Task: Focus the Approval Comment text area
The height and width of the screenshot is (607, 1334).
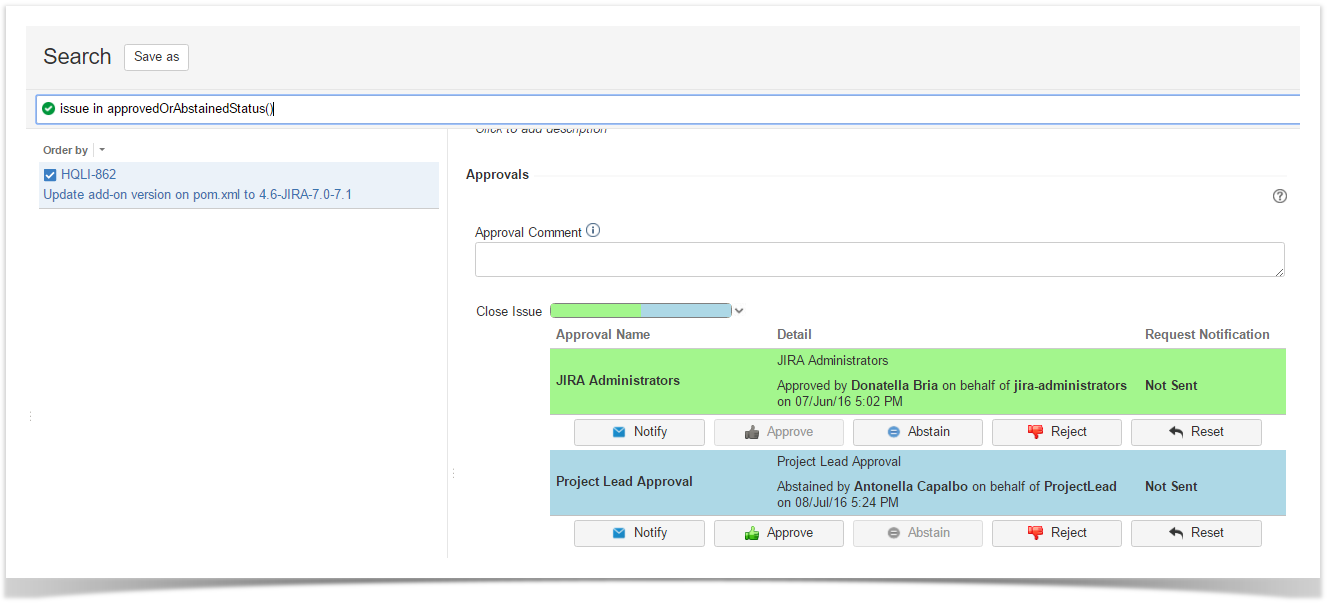Action: coord(878,259)
